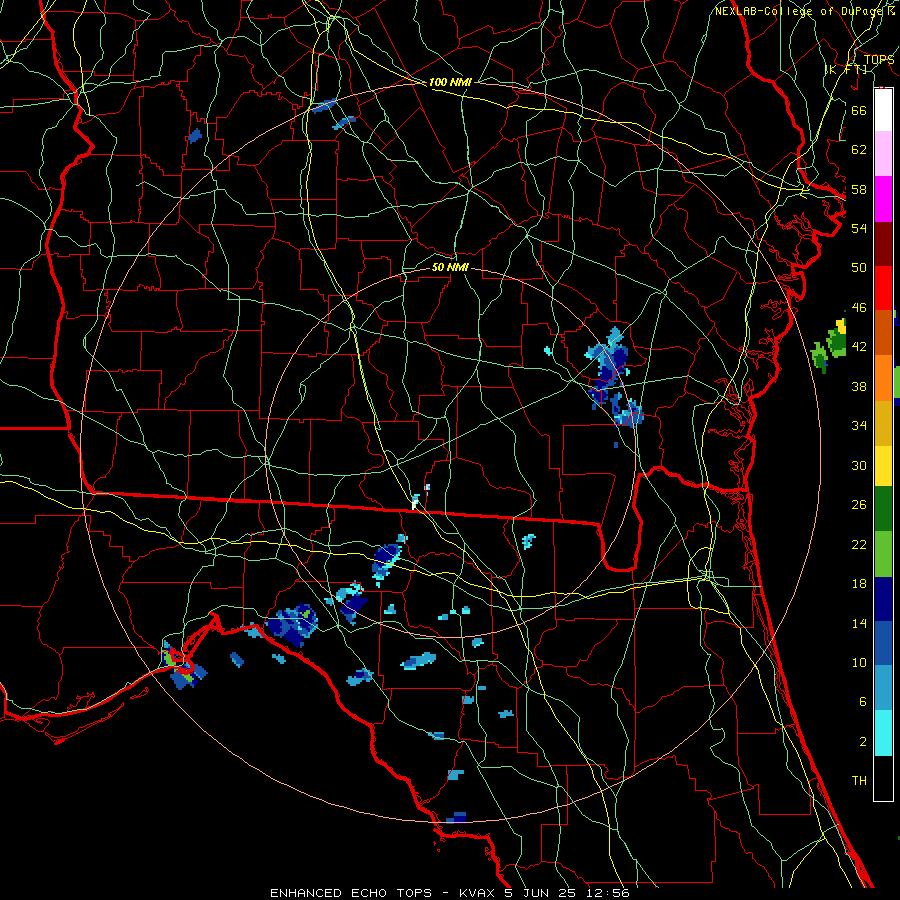This screenshot has height=900, width=900.
Task: Click the "50 NMI" range ring label
Action: [x=450, y=267]
